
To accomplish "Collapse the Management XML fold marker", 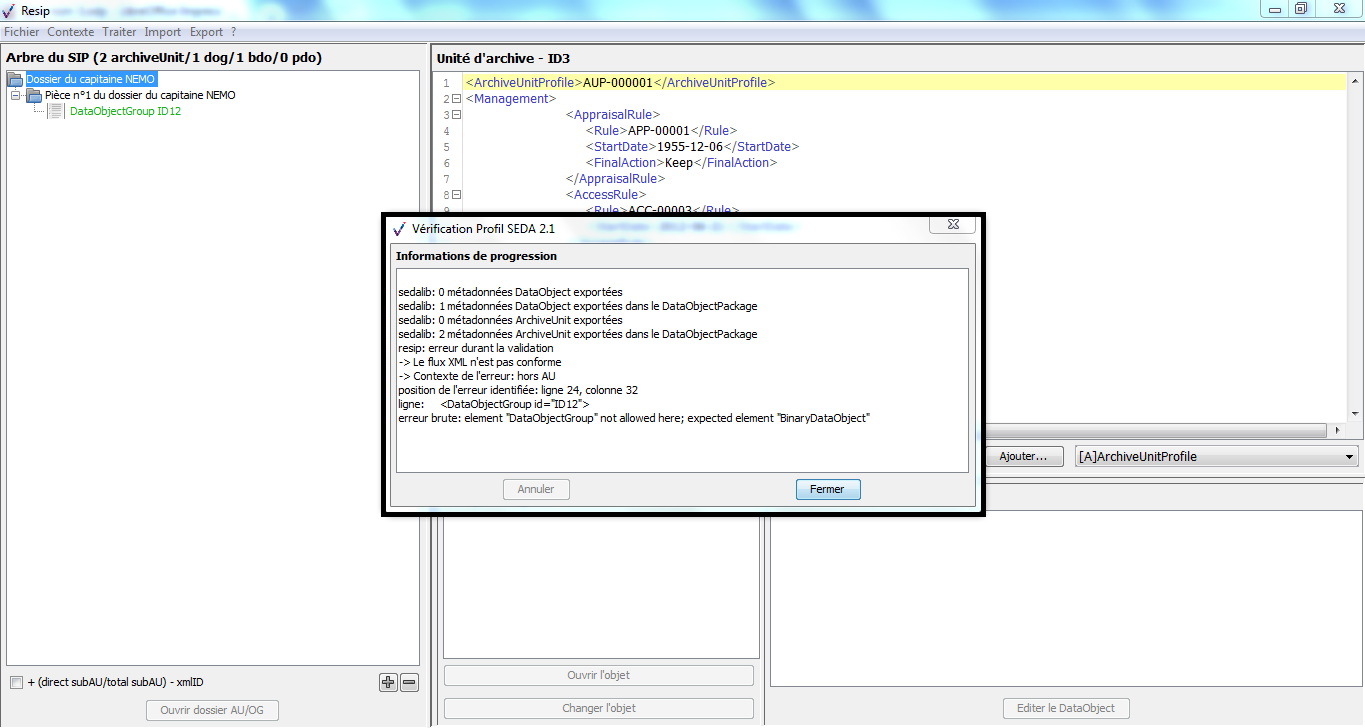I will click(456, 99).
